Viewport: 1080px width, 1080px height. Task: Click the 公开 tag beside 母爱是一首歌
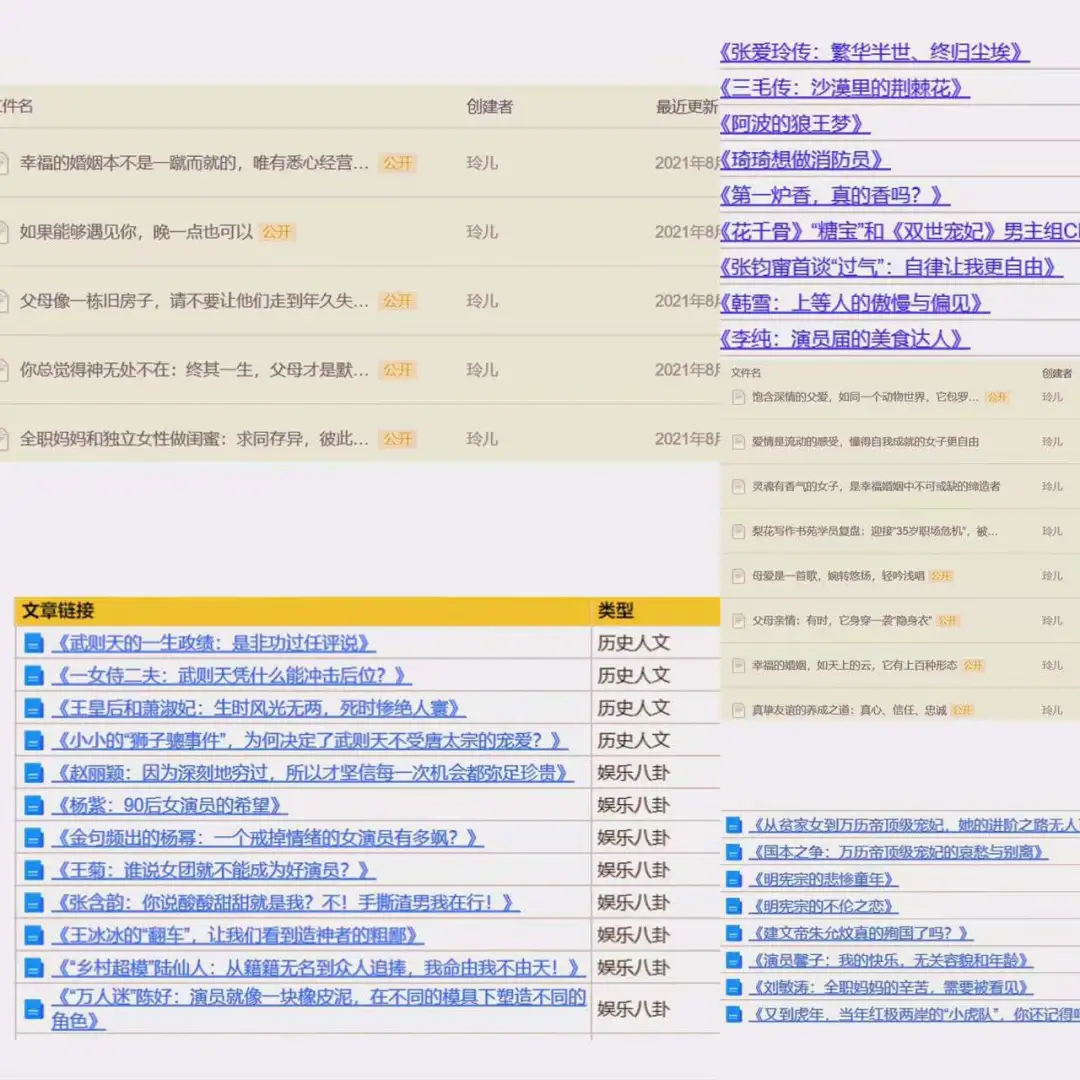(941, 577)
